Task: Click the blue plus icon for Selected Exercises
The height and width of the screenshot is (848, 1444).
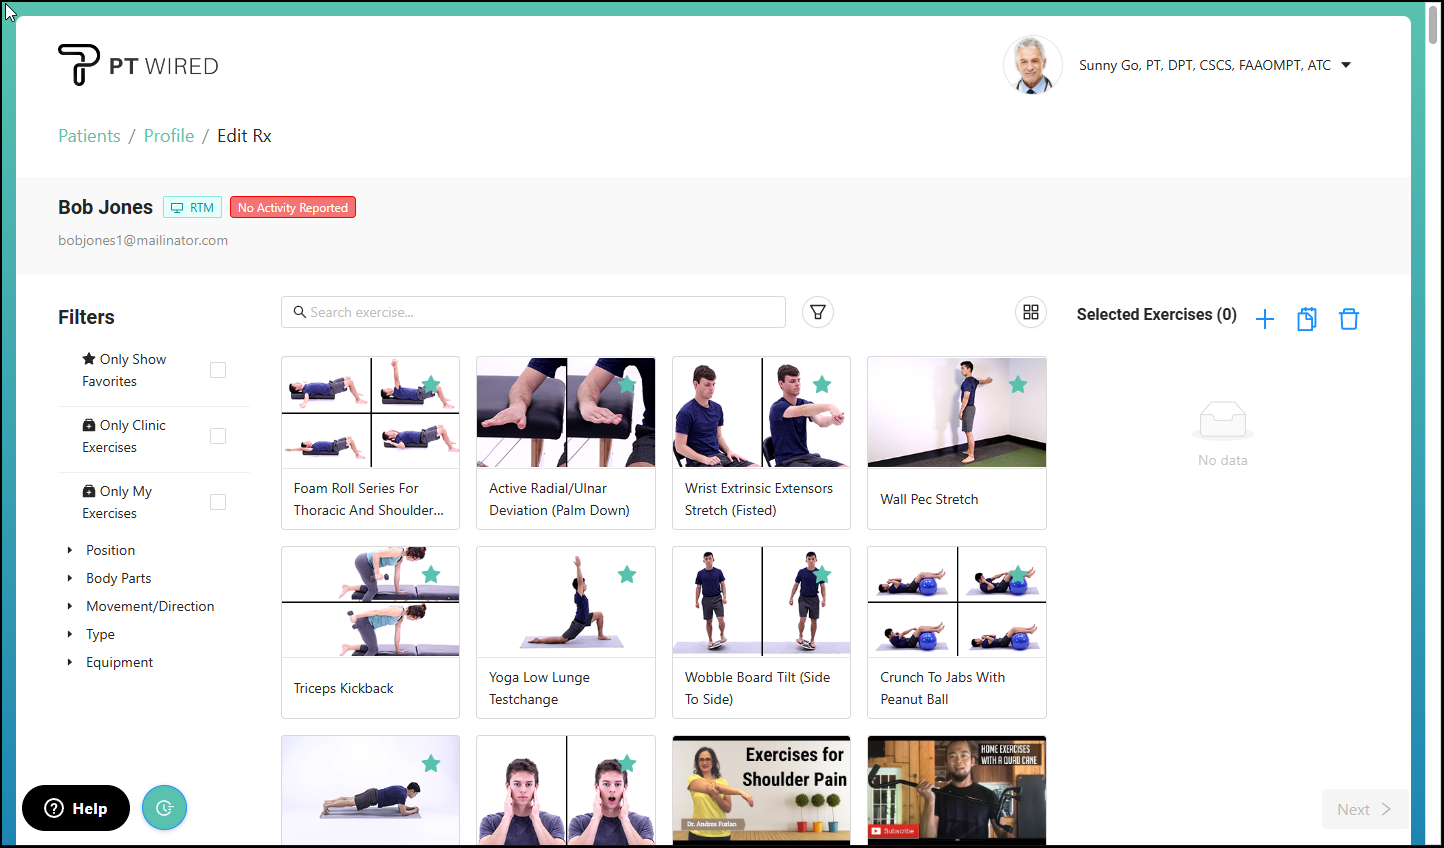Action: click(1264, 319)
